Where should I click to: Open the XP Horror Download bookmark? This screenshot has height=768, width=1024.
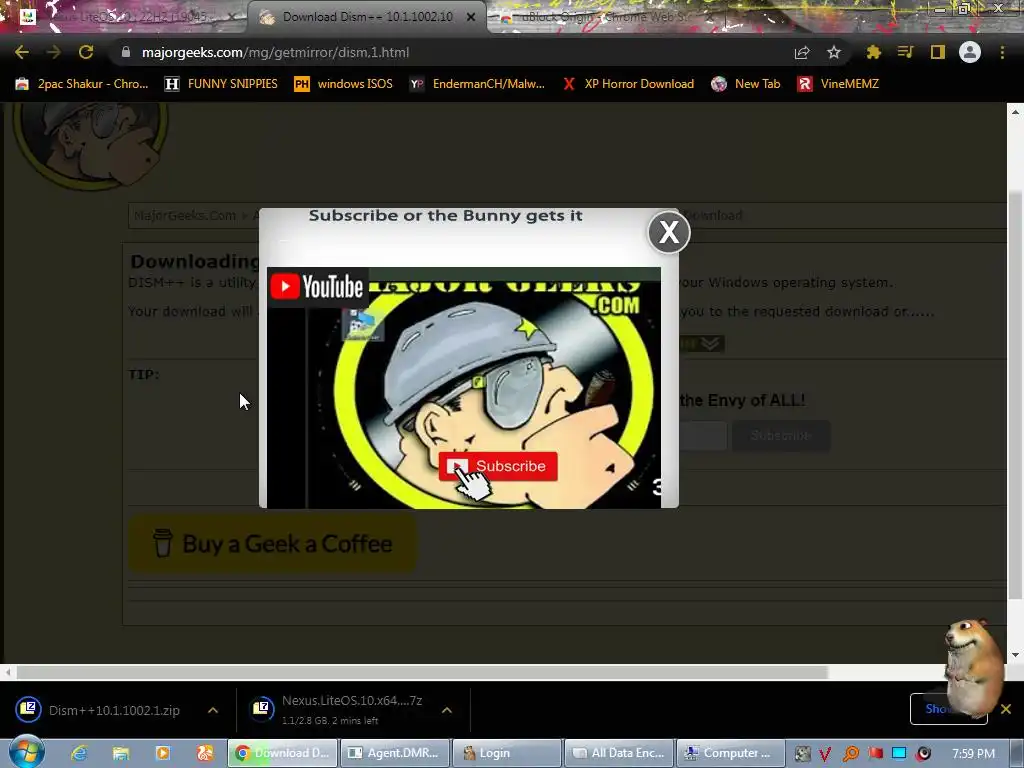(x=629, y=84)
